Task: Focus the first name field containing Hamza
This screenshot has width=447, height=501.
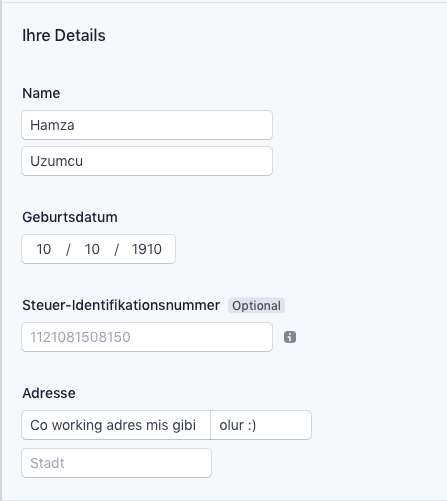Action: (x=147, y=125)
